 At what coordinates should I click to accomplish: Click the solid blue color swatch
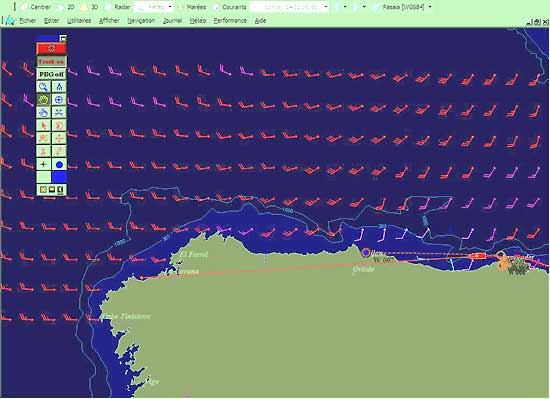coord(59,177)
